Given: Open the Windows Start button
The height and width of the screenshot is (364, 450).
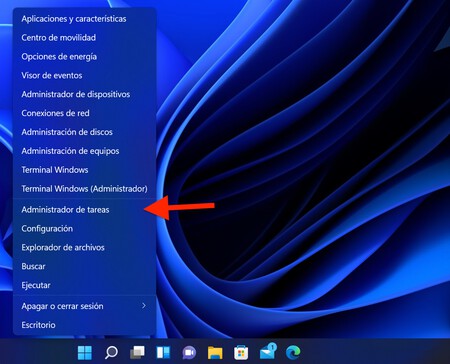Looking at the screenshot, I should click(85, 352).
